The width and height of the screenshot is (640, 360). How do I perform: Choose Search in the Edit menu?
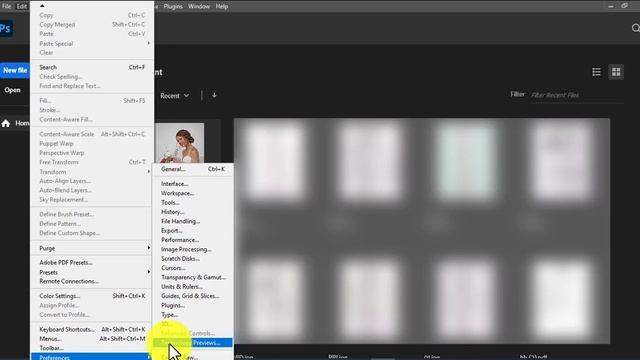coord(92,67)
